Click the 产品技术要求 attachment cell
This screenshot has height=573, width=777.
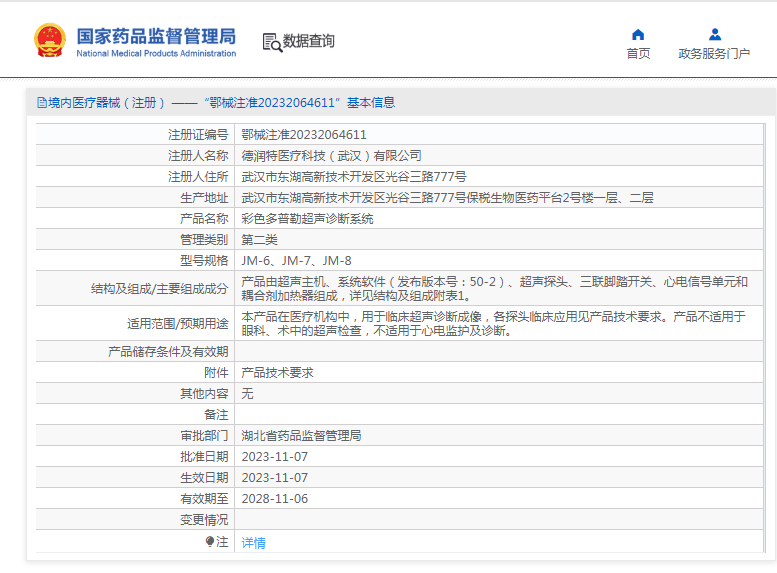277,372
